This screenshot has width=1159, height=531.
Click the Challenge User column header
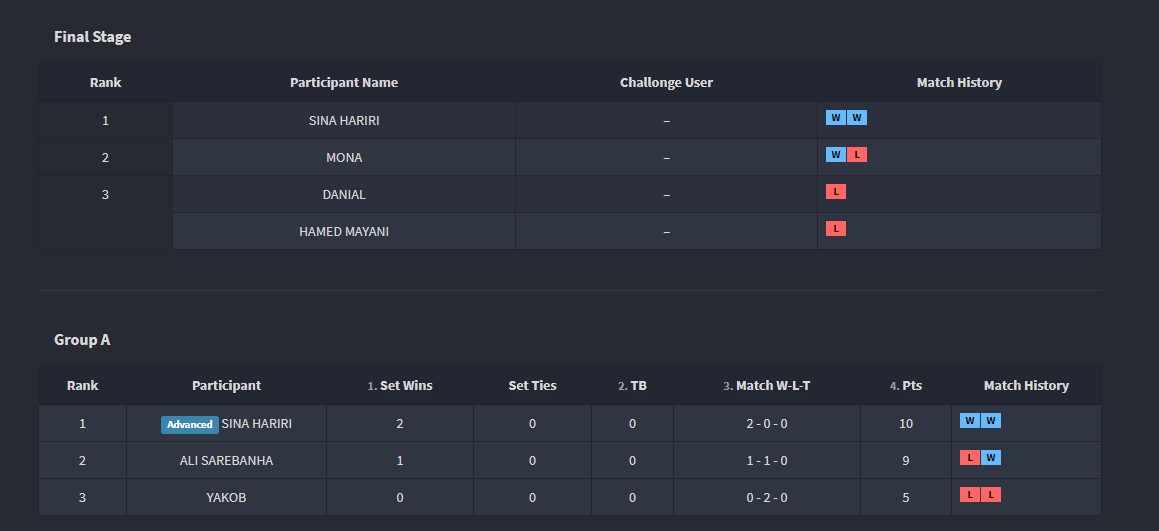(666, 83)
